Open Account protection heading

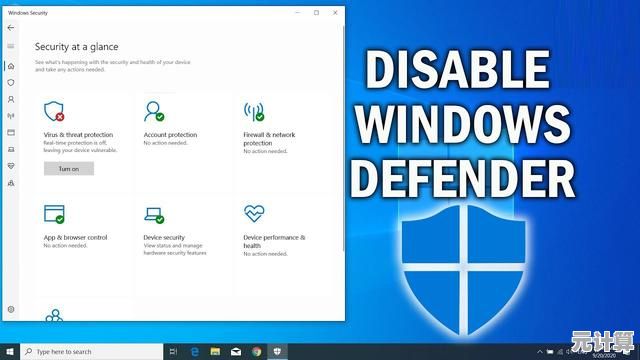tap(170, 134)
